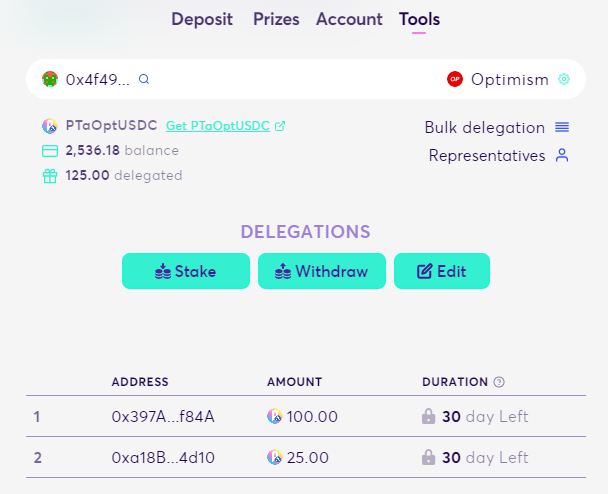Click the search magnifier icon beside 0x4f49
Viewport: 608px width, 494px height.
(x=144, y=79)
